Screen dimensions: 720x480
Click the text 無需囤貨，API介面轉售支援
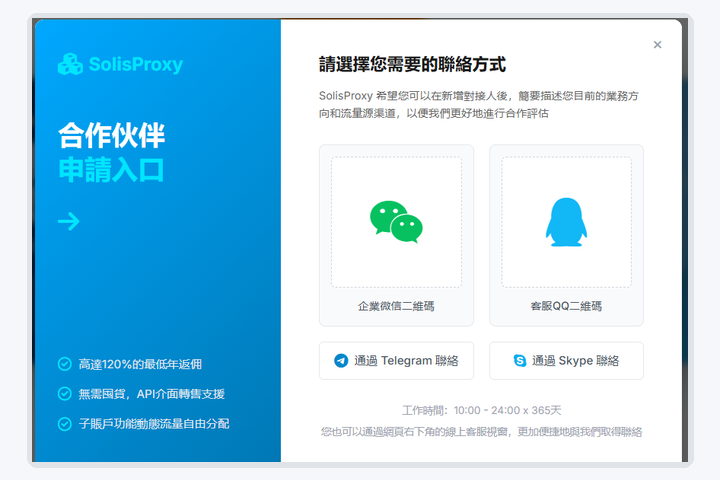tap(152, 394)
